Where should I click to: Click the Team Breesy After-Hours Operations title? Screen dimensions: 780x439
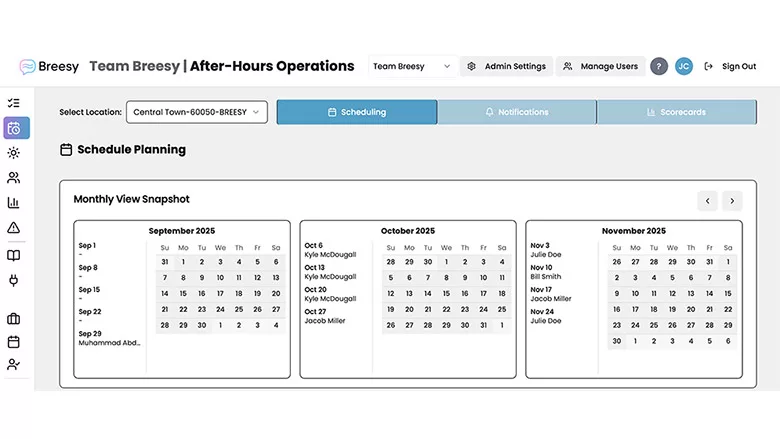pos(222,66)
